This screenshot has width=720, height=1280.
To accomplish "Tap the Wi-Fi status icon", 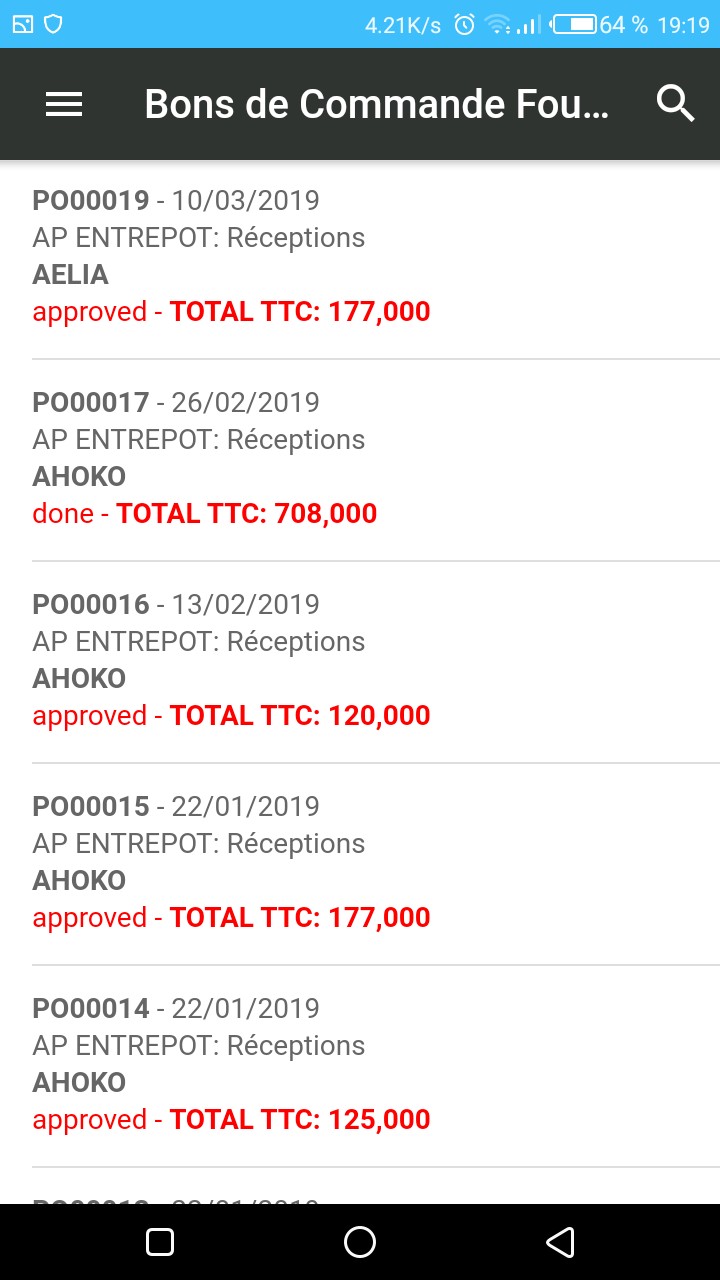I will tap(497, 25).
